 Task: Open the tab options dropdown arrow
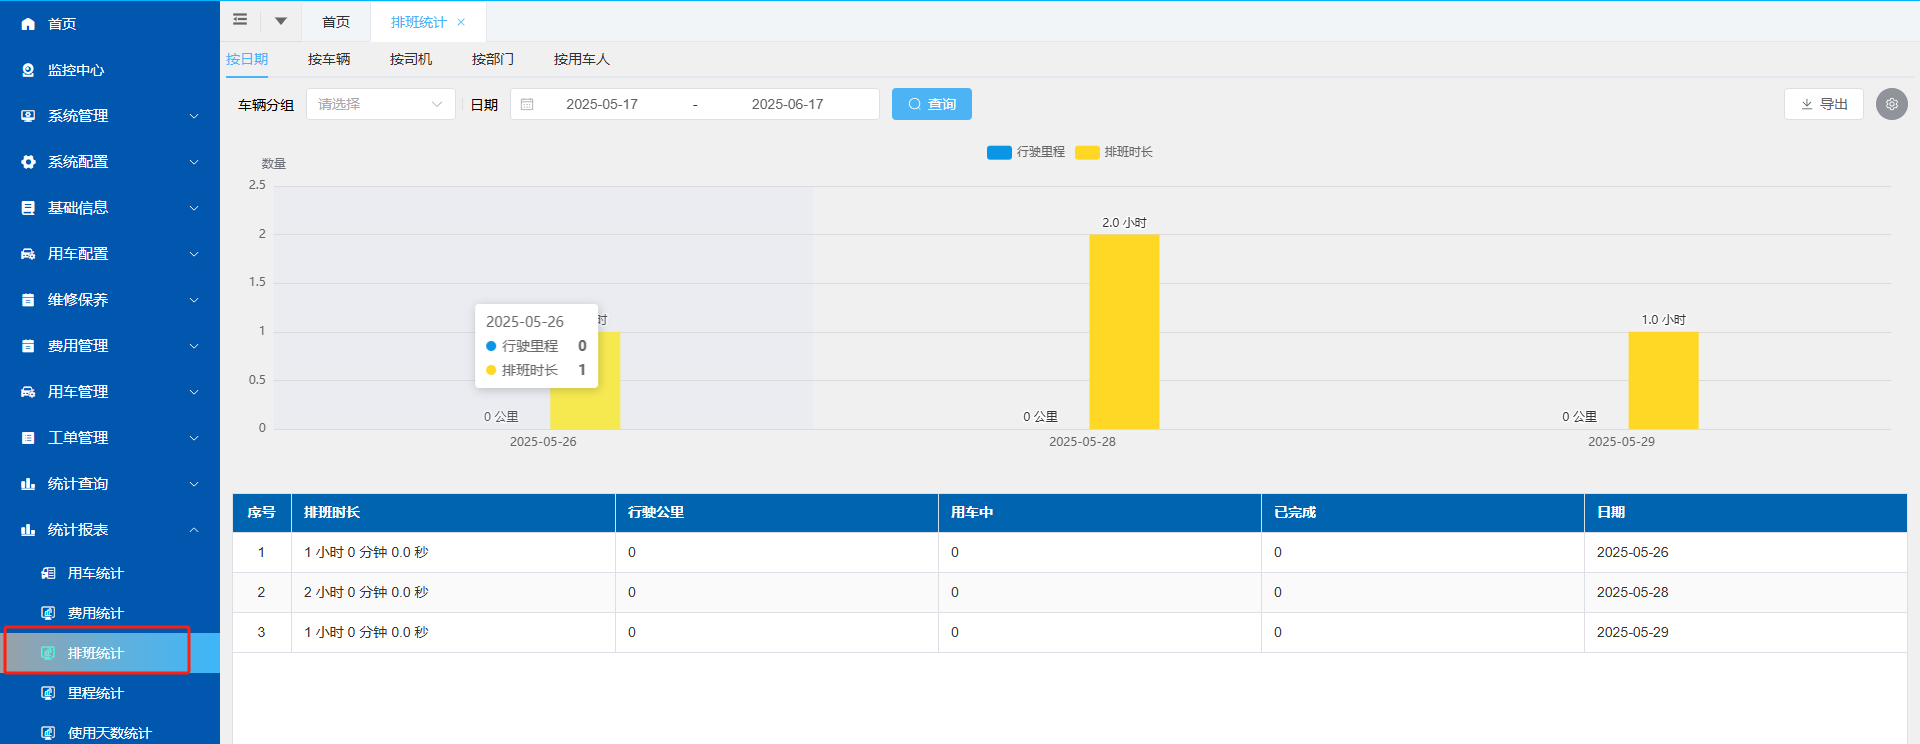click(281, 21)
